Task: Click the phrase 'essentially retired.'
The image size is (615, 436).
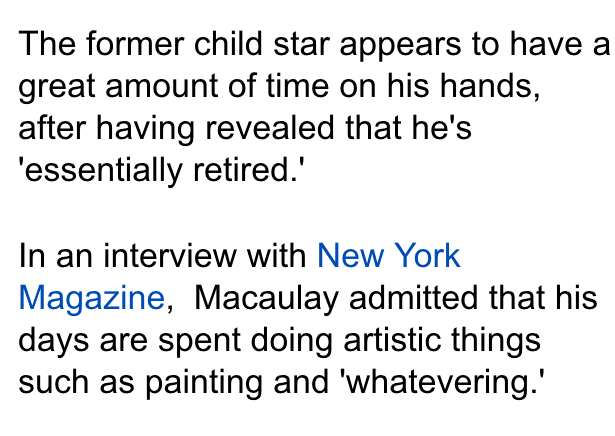Action: coord(161,171)
